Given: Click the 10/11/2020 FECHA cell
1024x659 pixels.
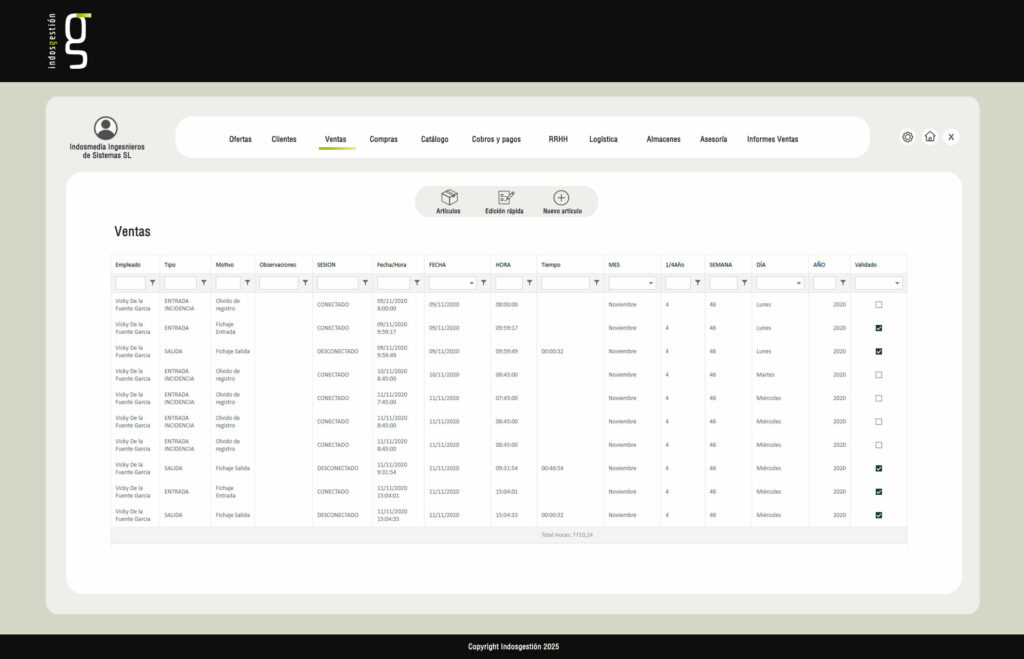Looking at the screenshot, I should coord(444,375).
